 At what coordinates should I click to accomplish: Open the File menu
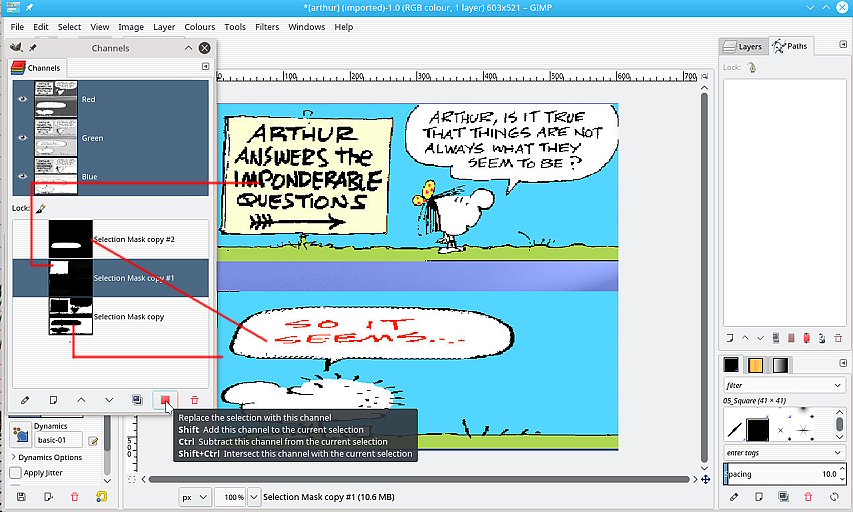(17, 27)
